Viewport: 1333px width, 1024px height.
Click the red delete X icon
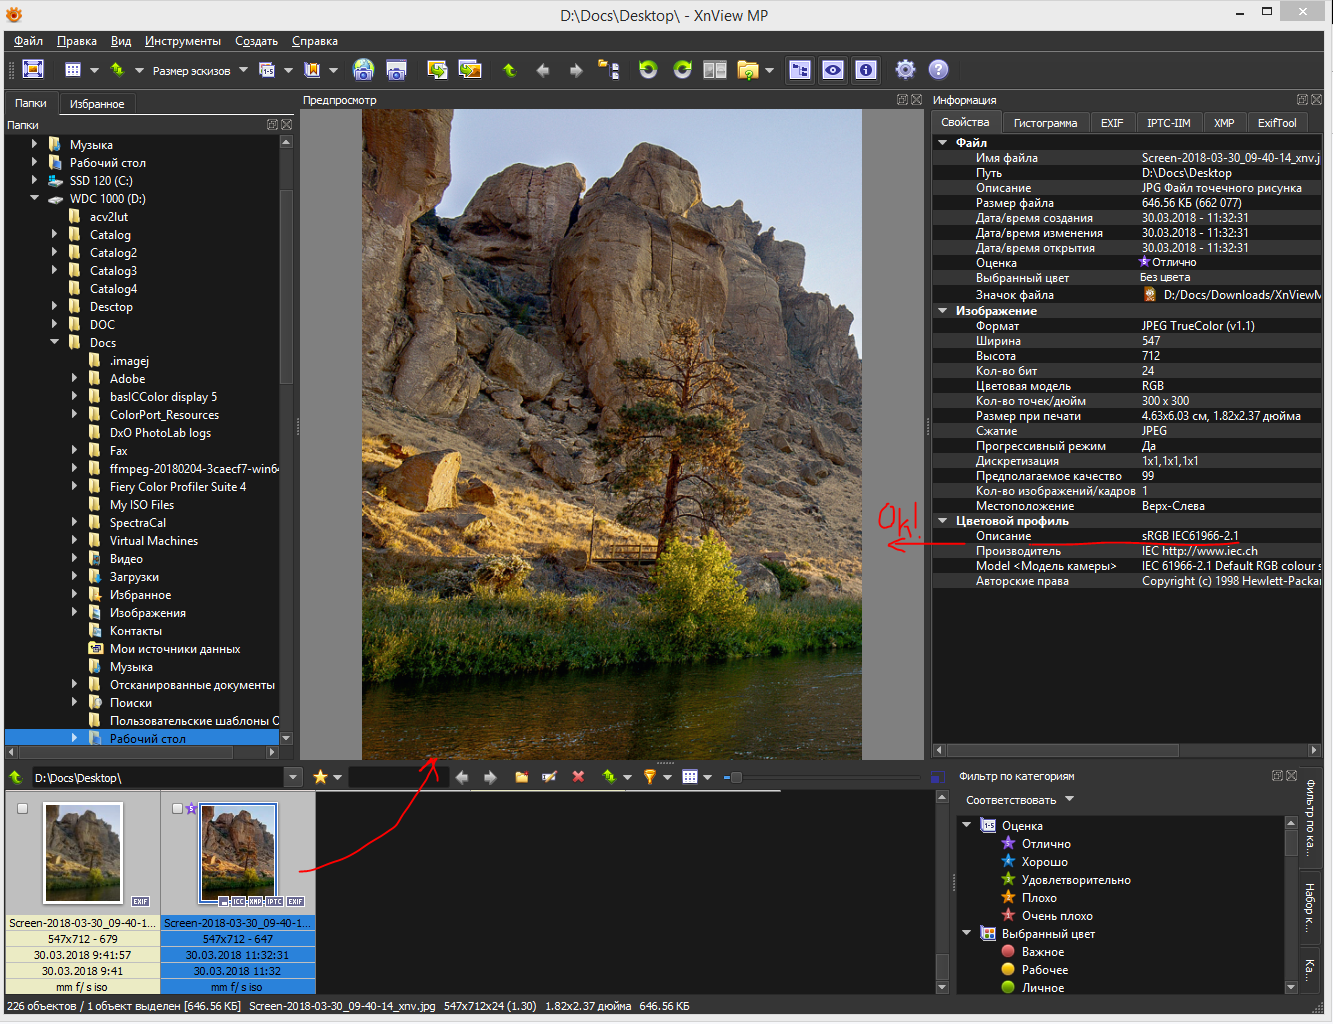pos(578,777)
